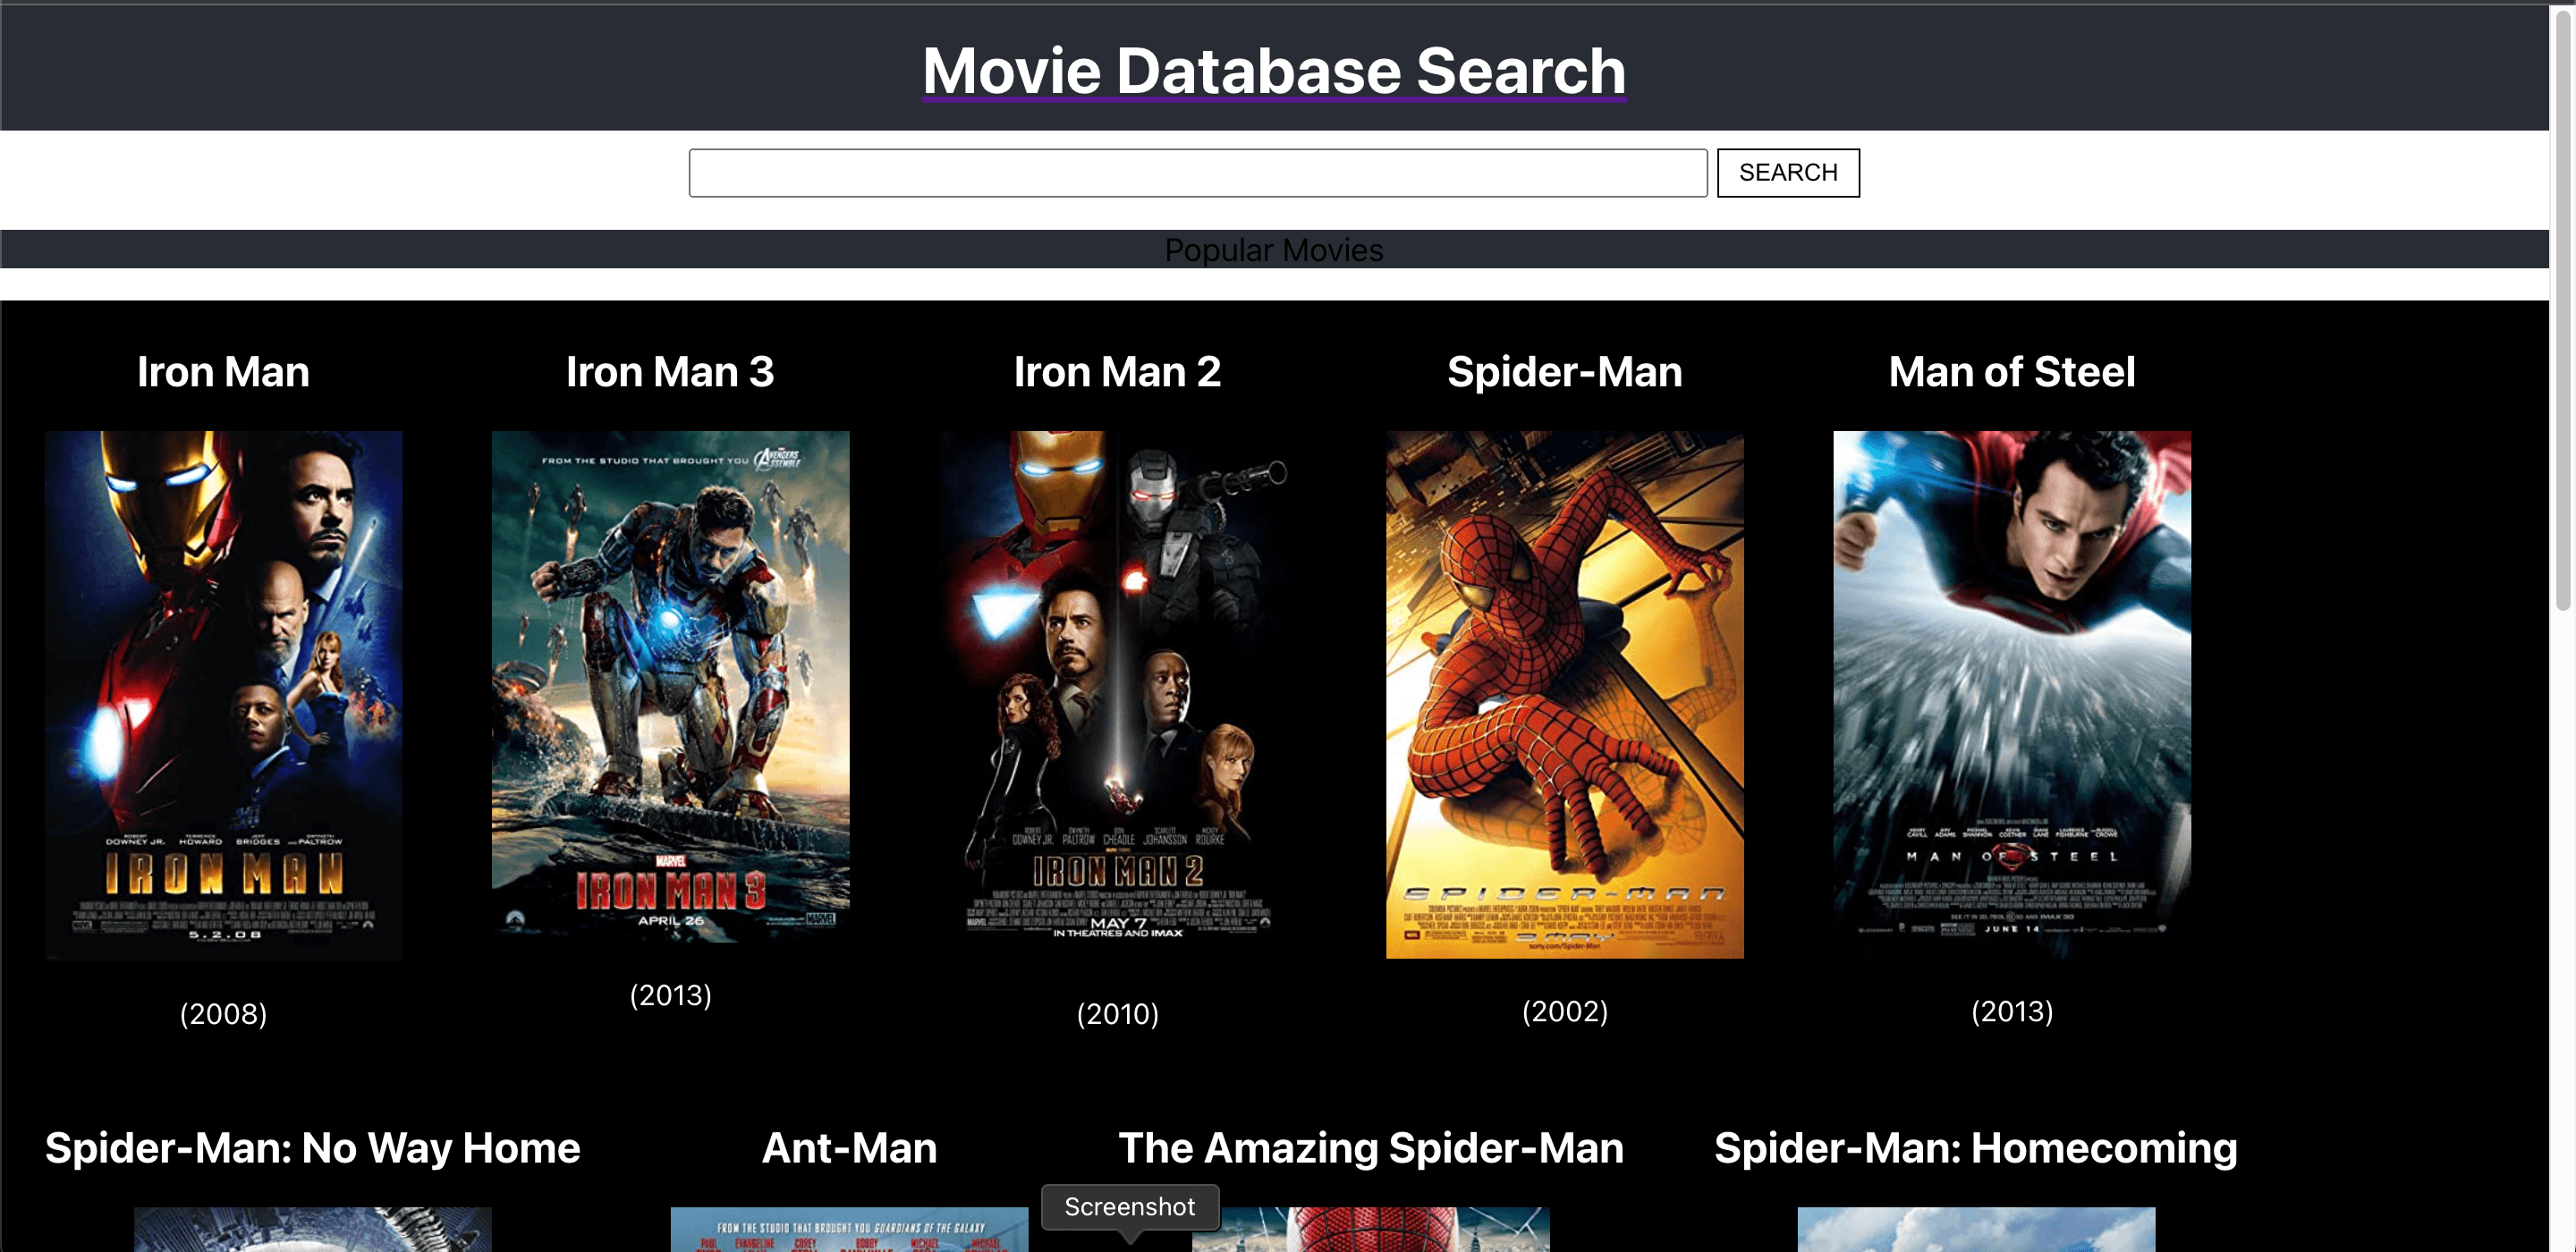Screen dimensions: 2576x1252
Task: Open the Iron Man 3 poster thumbnail
Action: (670, 686)
